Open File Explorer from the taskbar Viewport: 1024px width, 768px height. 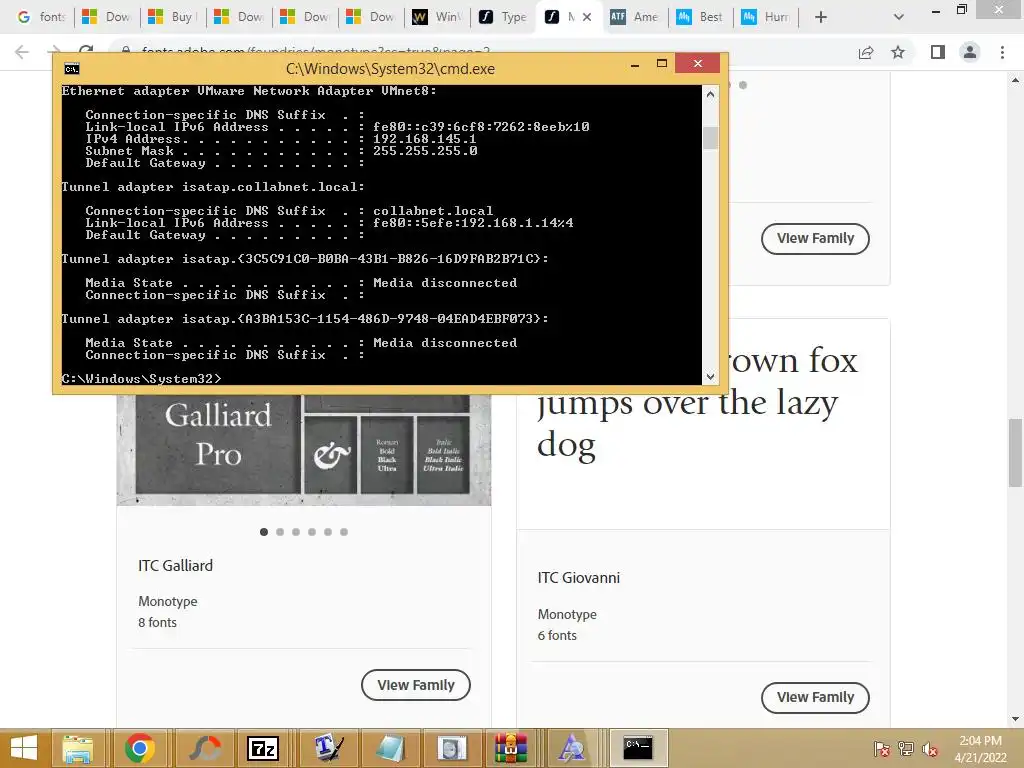[x=78, y=748]
